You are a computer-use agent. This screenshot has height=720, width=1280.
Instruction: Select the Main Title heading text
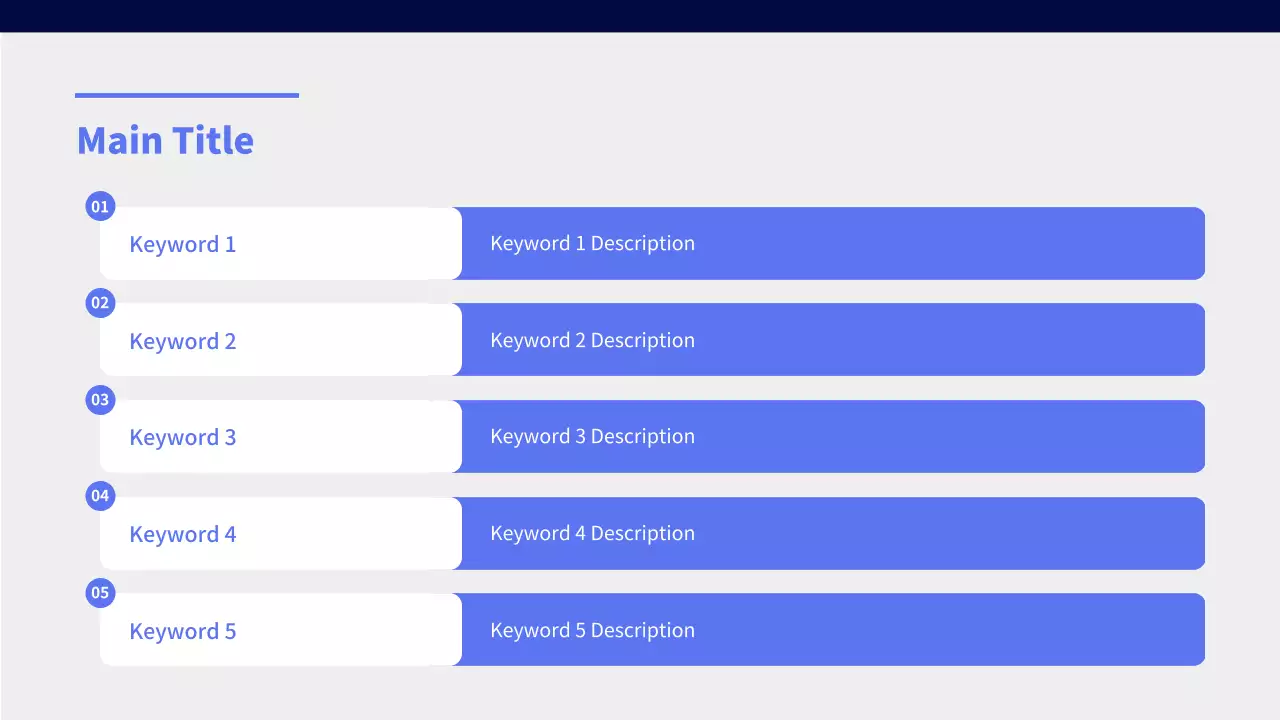tap(165, 140)
